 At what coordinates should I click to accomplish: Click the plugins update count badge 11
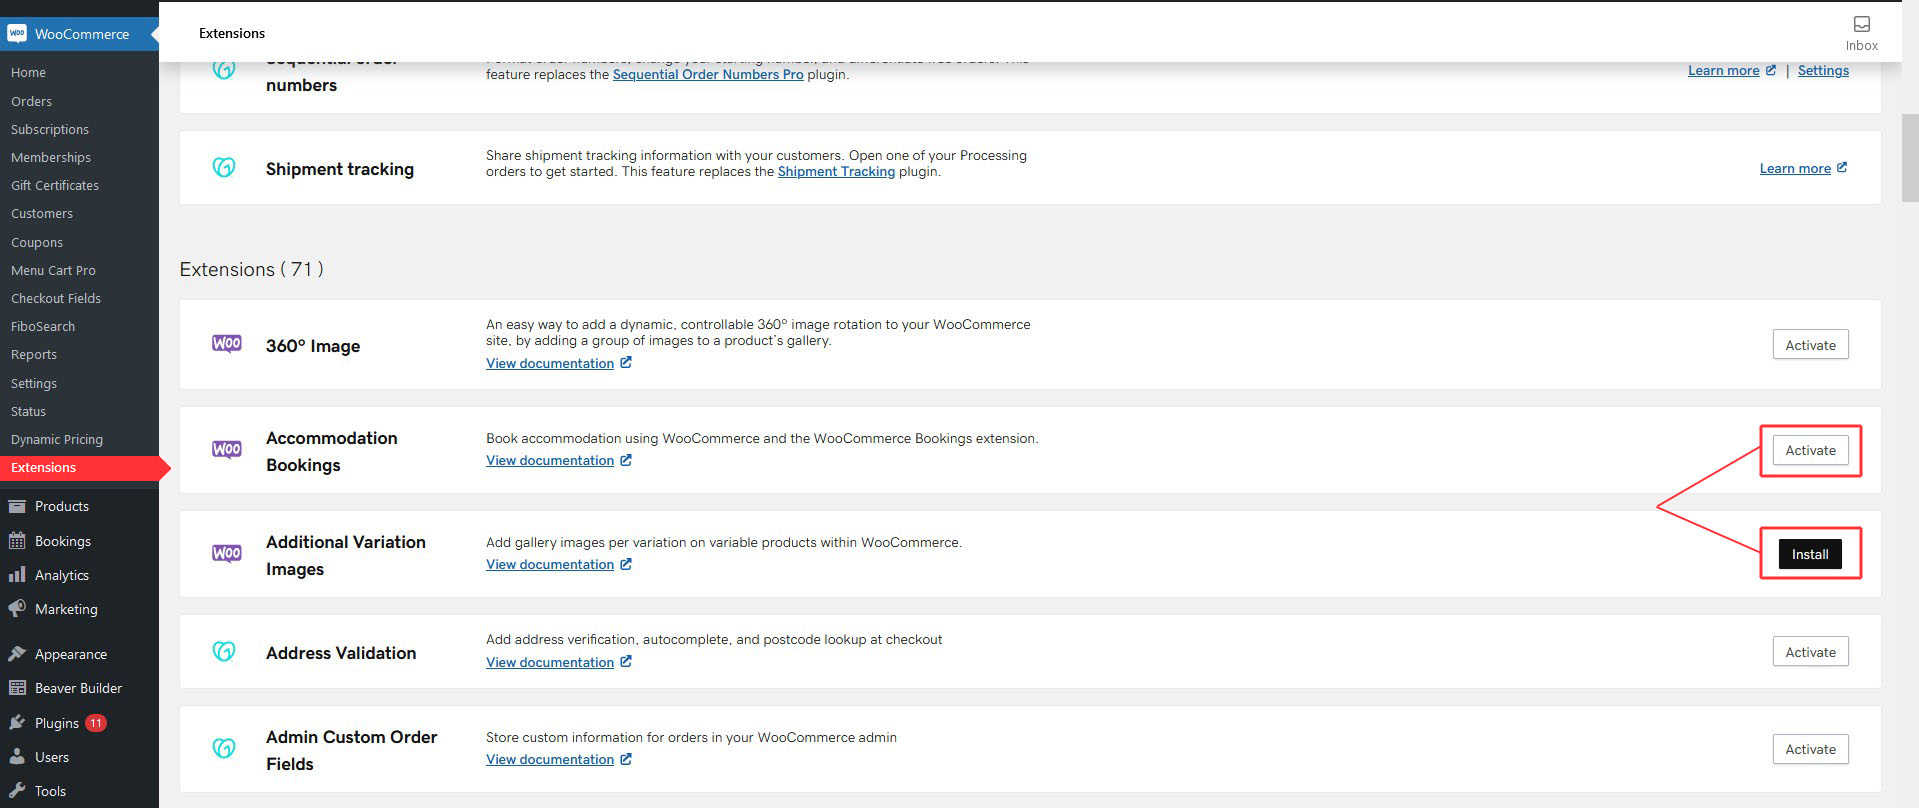tap(96, 723)
